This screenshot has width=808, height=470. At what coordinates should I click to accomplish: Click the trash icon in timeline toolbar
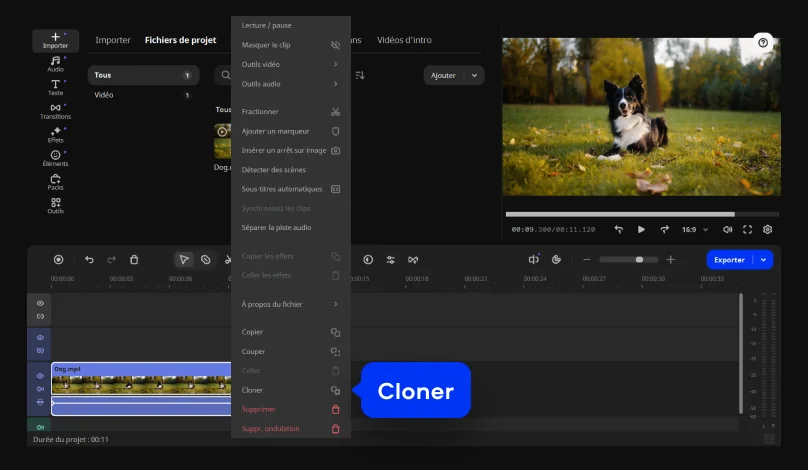pos(134,260)
